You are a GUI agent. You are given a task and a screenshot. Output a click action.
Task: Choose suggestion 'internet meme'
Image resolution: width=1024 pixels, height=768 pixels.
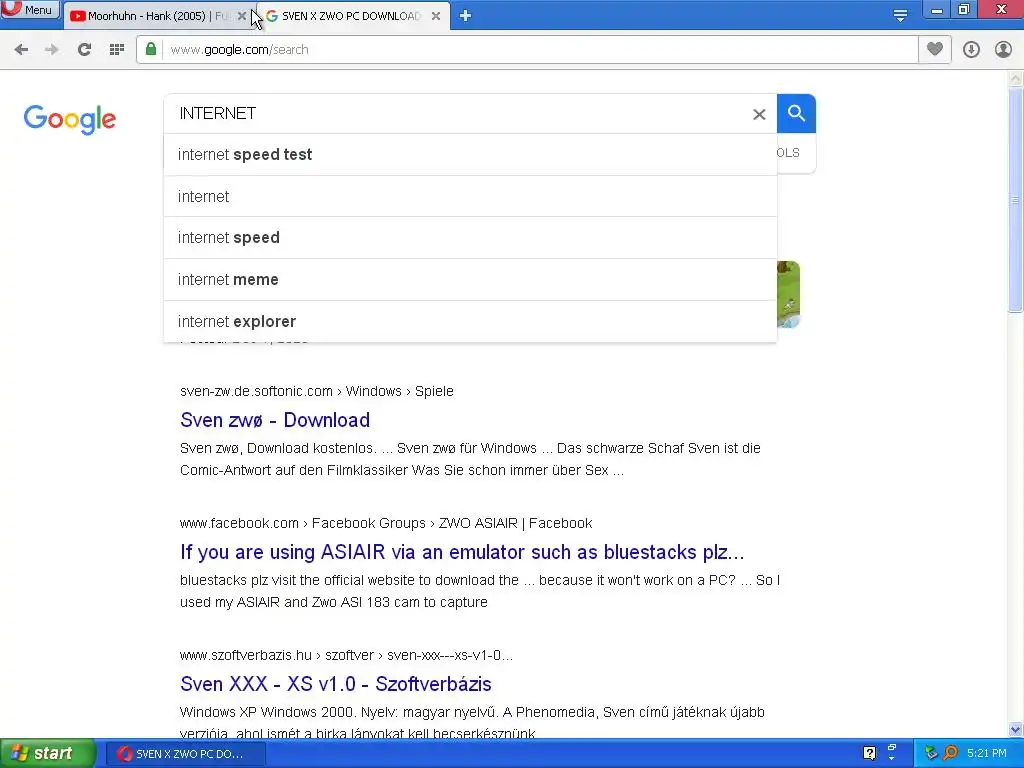tap(470, 280)
